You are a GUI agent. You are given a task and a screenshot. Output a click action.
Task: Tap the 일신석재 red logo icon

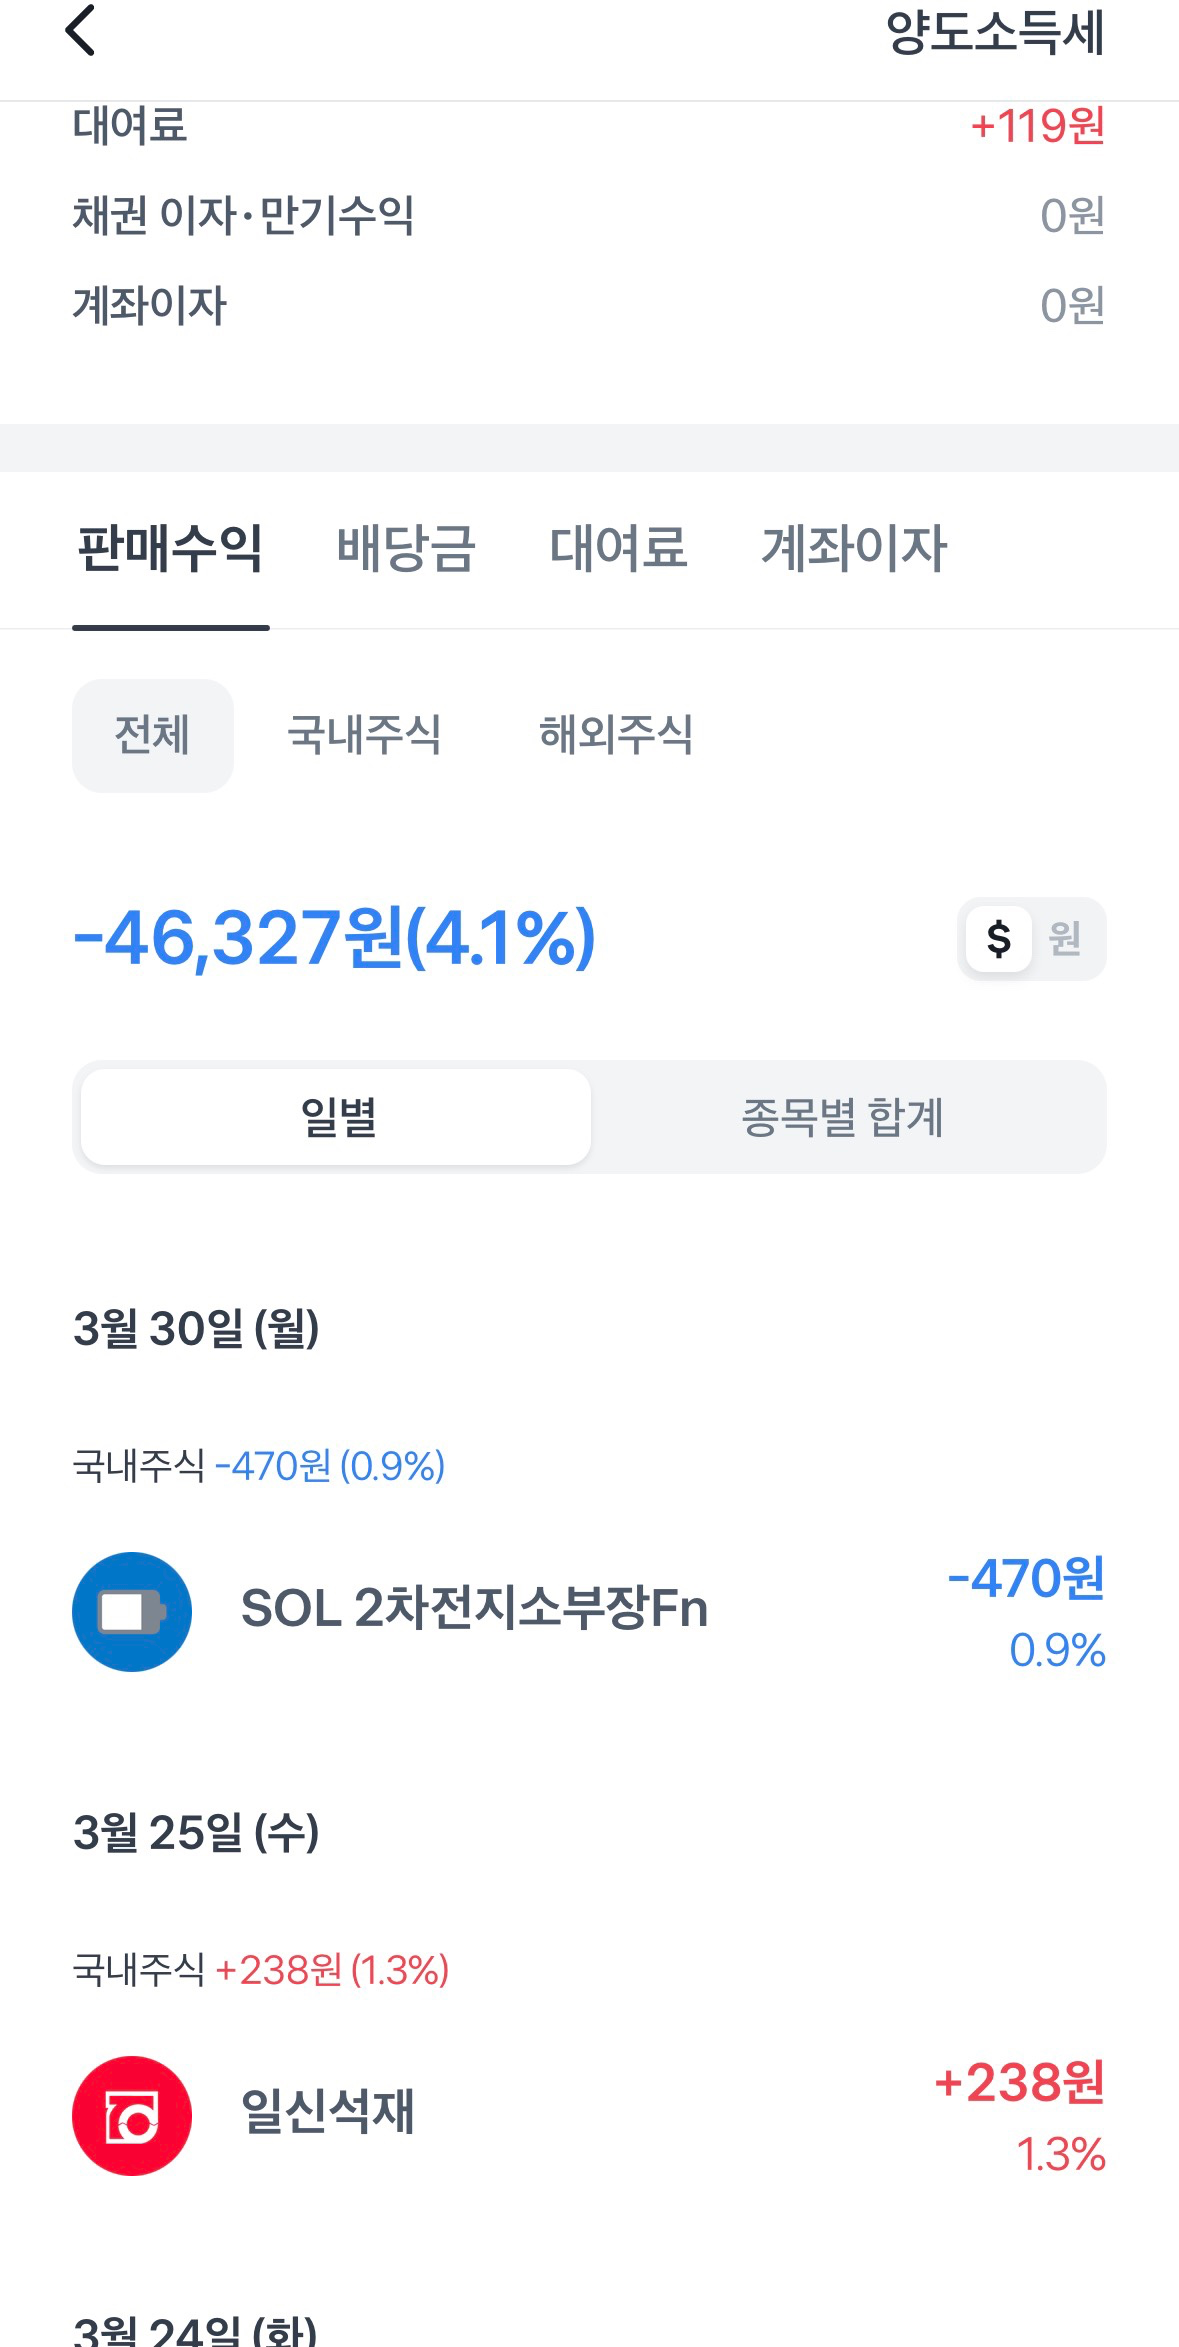pyautogui.click(x=132, y=2115)
